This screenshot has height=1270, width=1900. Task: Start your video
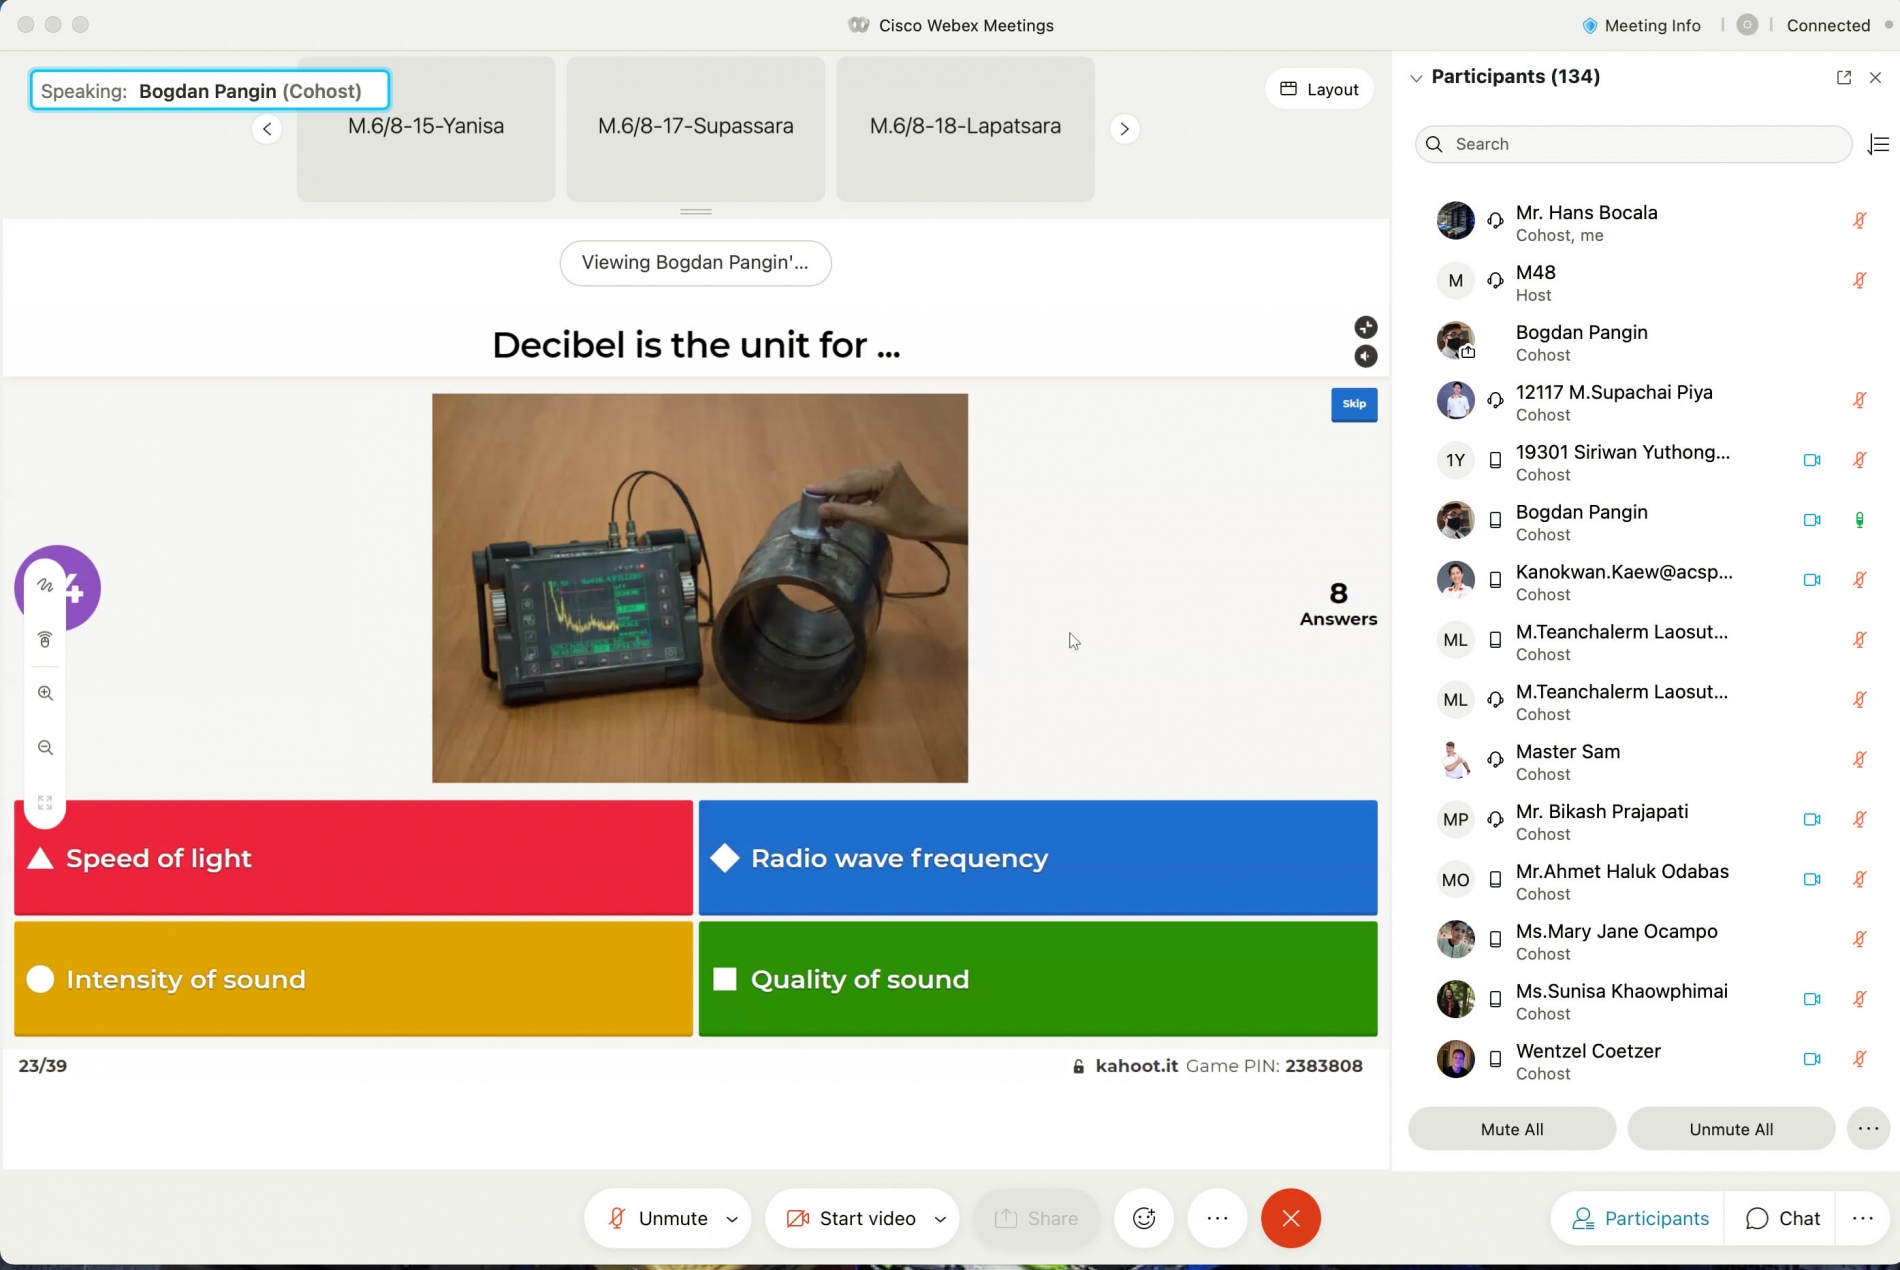tap(851, 1218)
